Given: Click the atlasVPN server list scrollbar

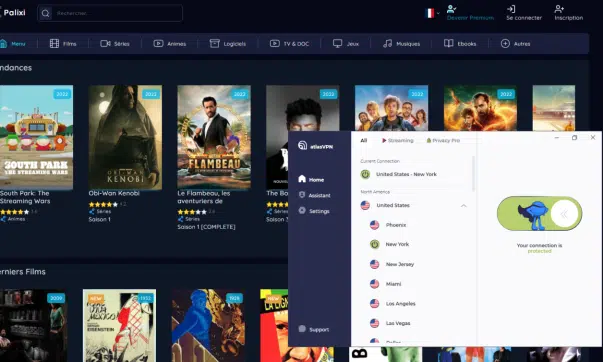Looking at the screenshot, I should click(x=473, y=174).
